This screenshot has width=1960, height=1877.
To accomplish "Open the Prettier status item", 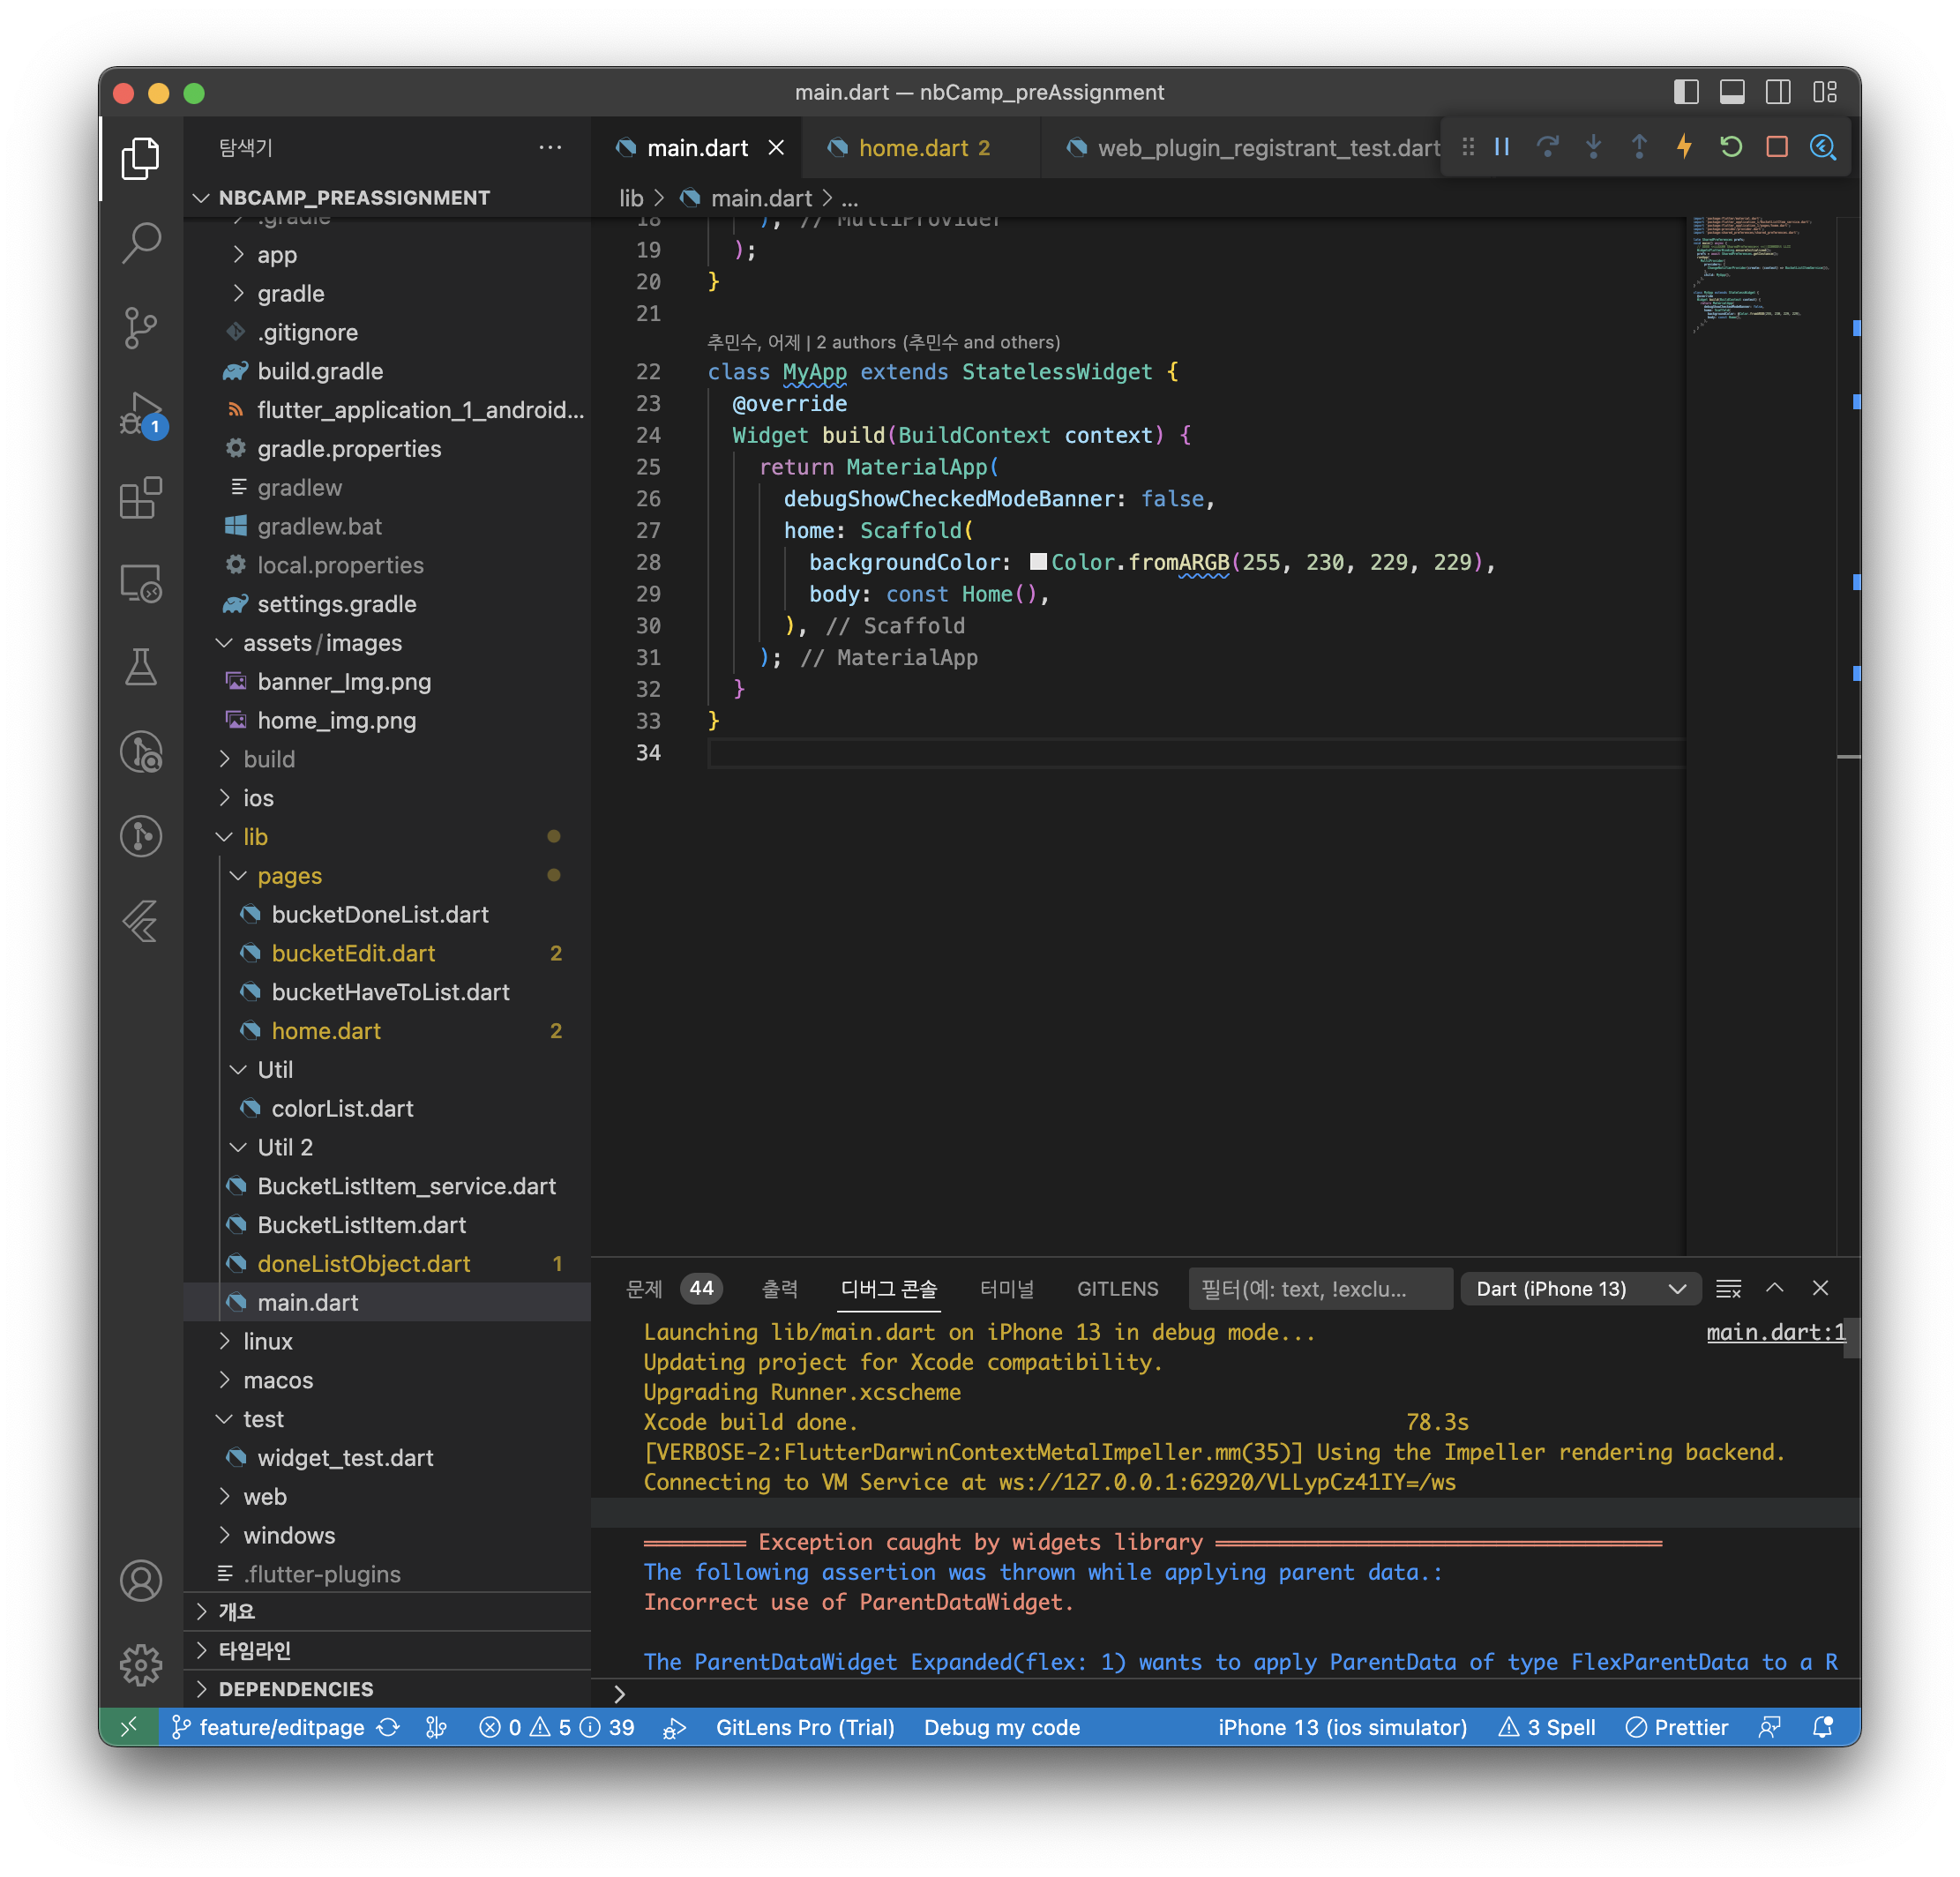I will coord(1677,1727).
